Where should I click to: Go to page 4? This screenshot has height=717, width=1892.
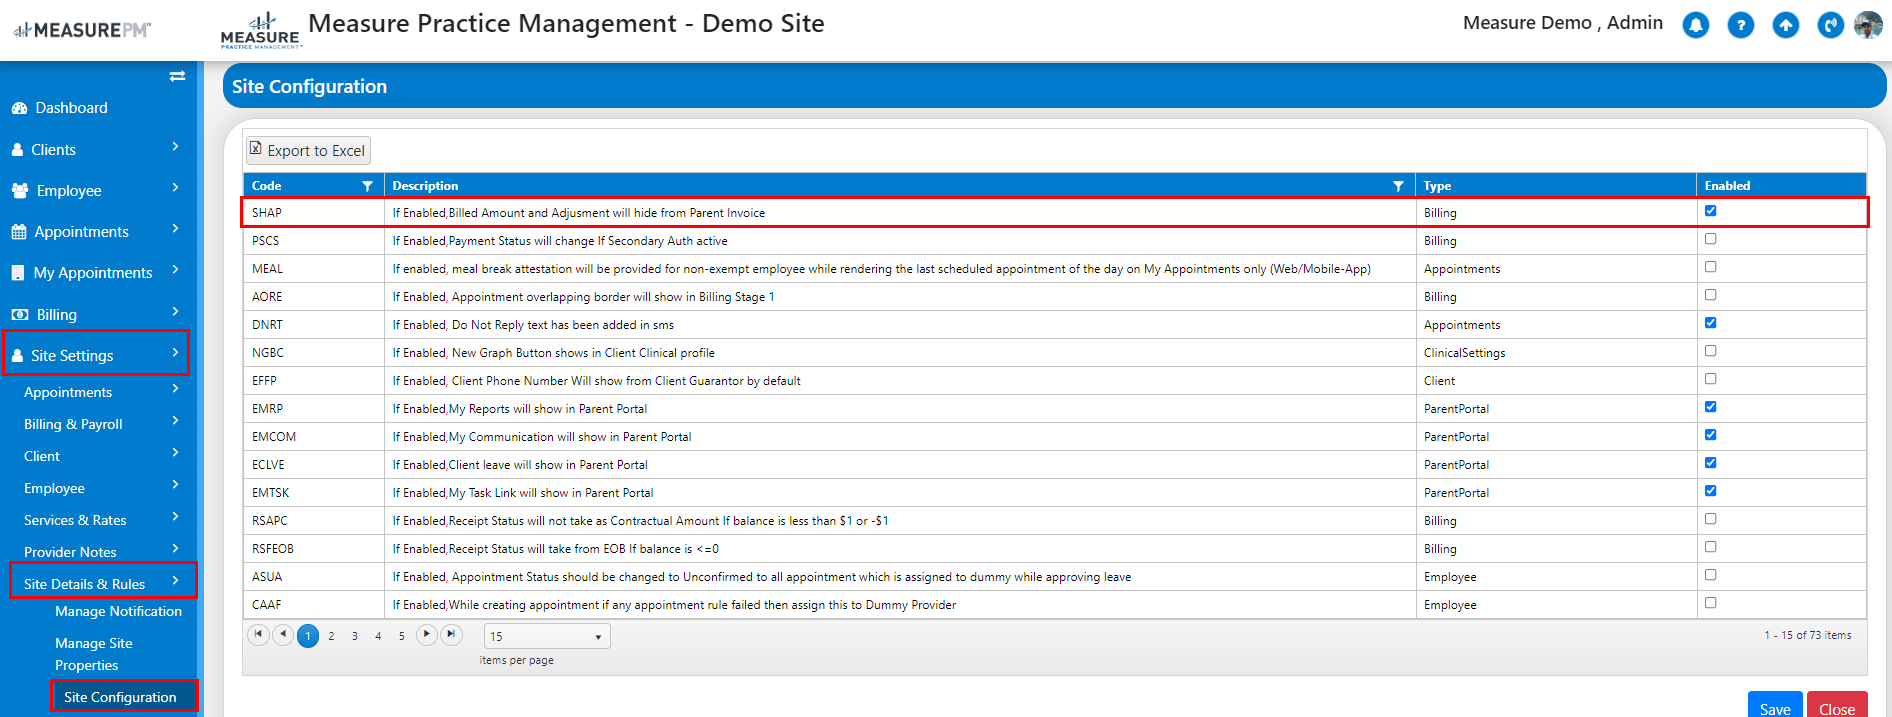point(378,636)
